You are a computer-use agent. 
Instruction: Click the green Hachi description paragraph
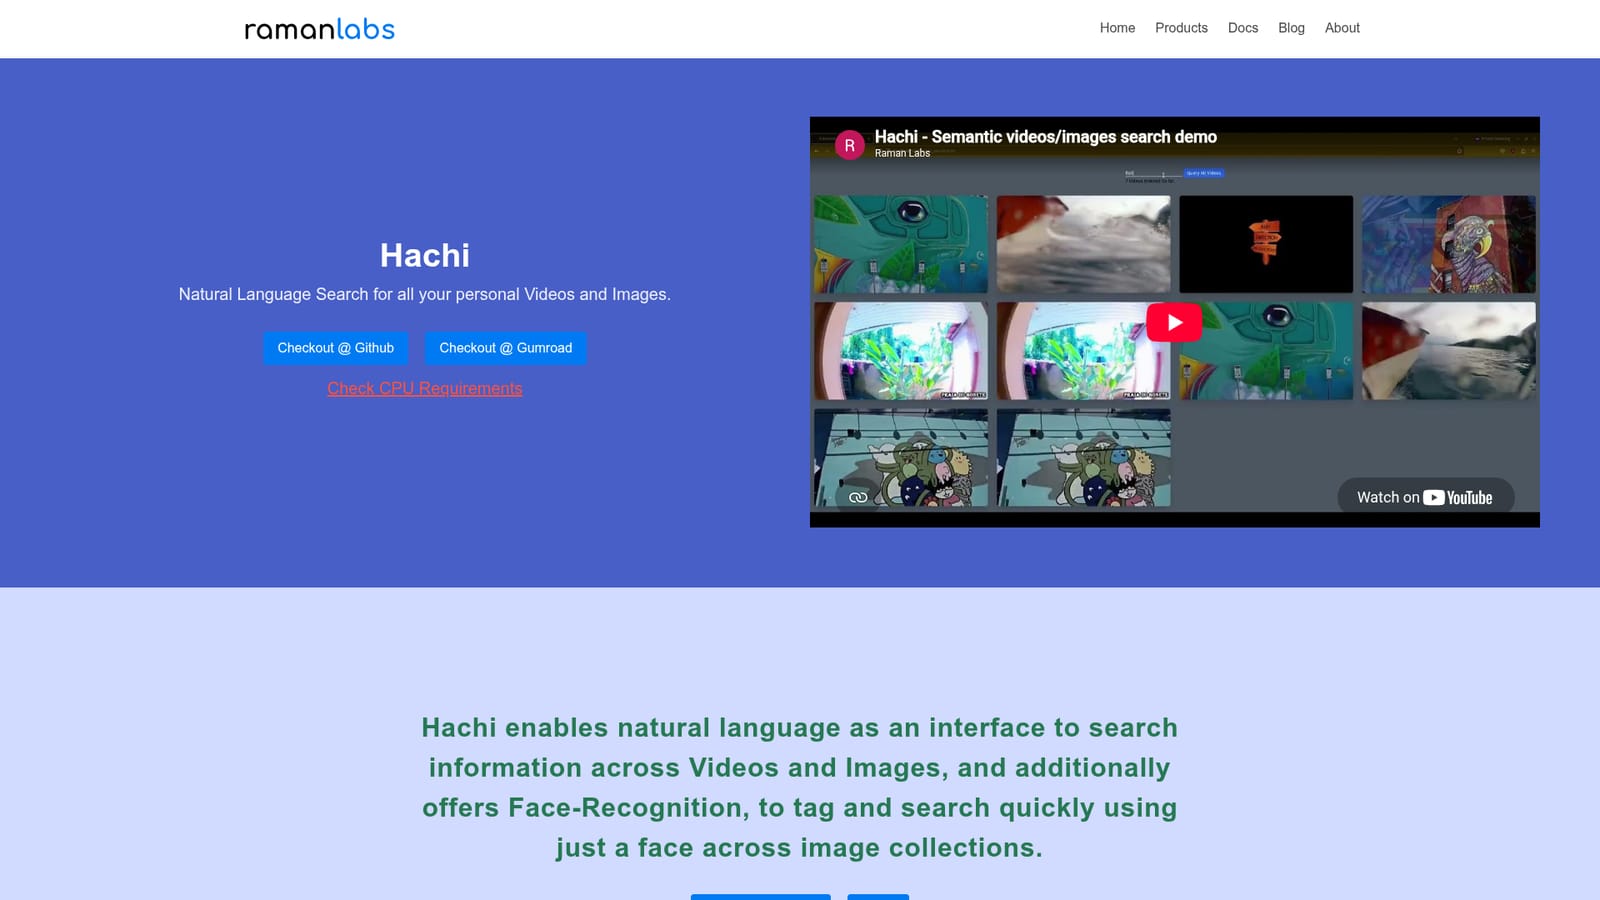[x=800, y=787]
